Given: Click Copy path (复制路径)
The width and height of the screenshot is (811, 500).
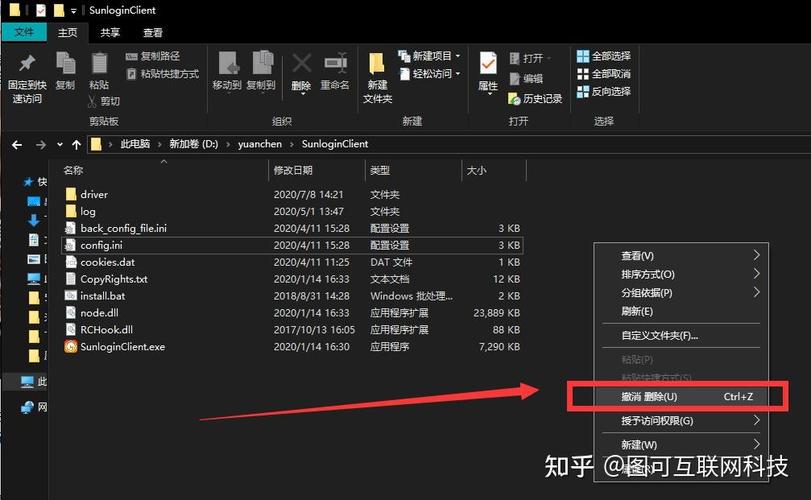Looking at the screenshot, I should 153,56.
